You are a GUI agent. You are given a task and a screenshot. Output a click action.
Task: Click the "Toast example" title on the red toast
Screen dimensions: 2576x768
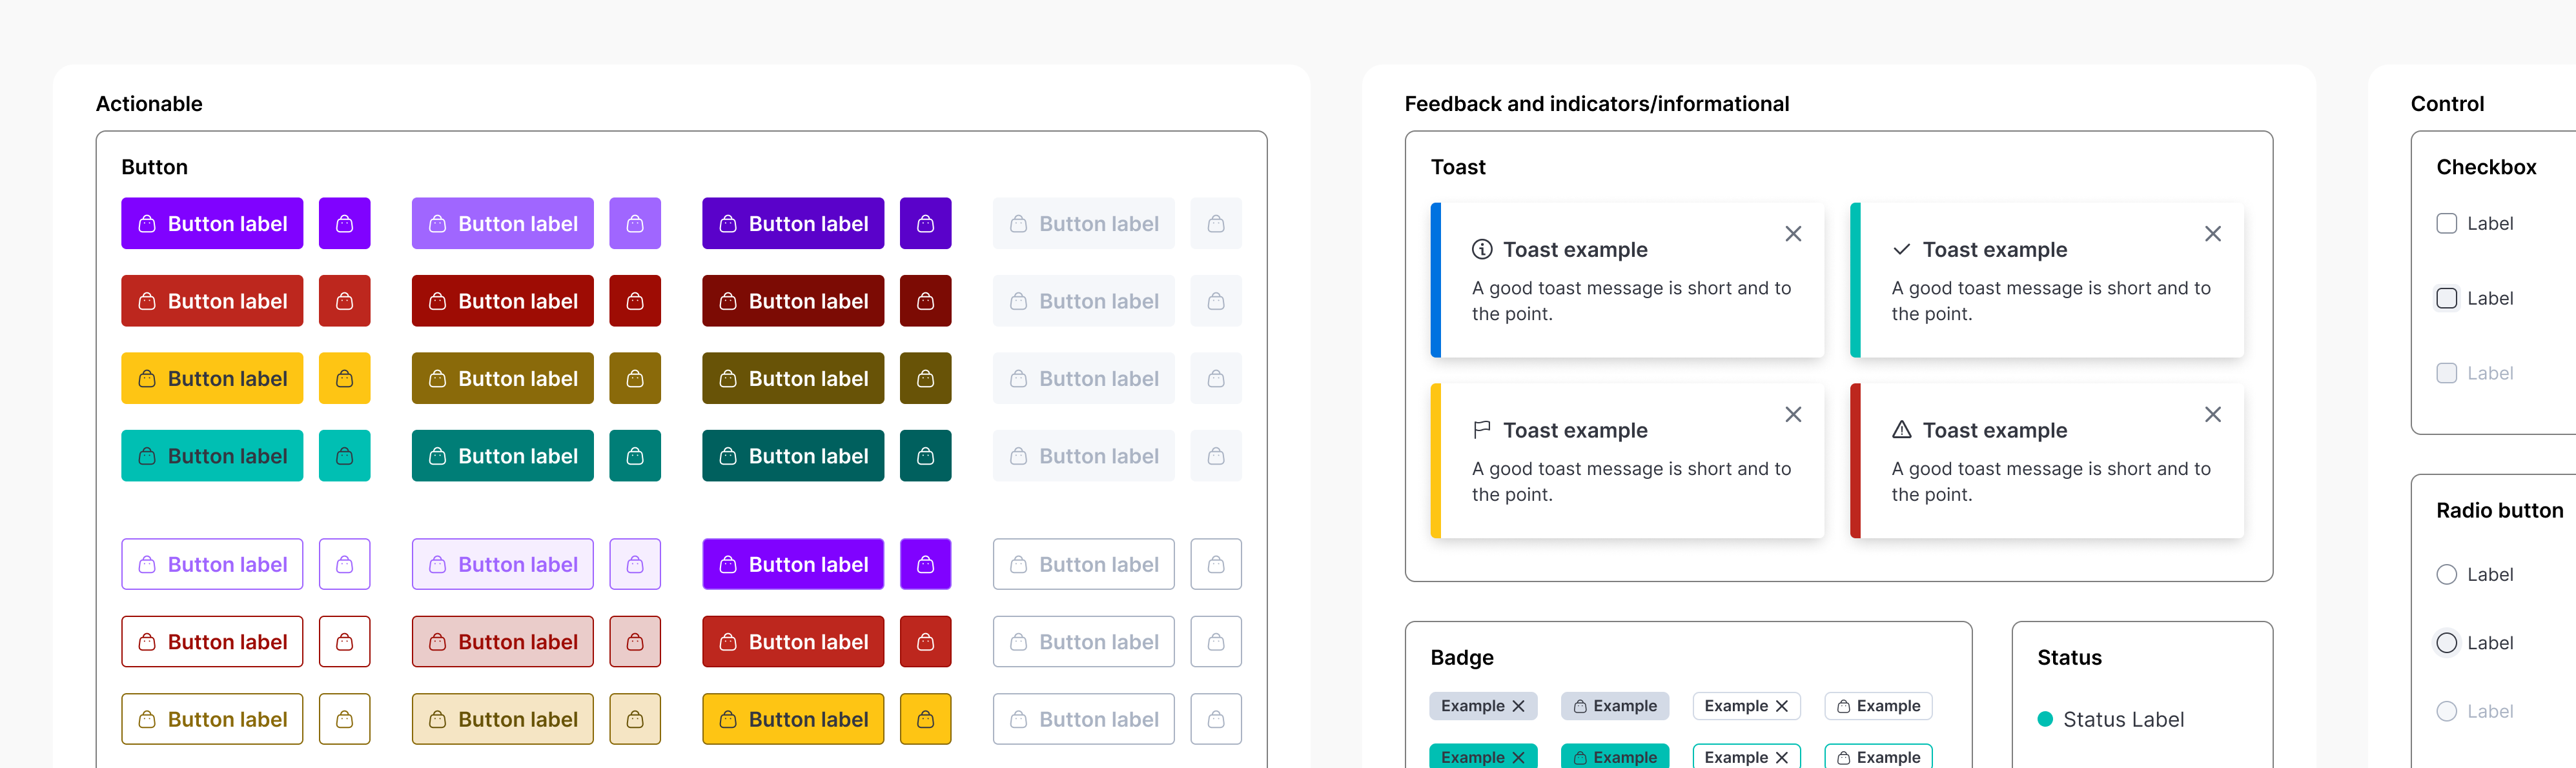[x=1995, y=431]
